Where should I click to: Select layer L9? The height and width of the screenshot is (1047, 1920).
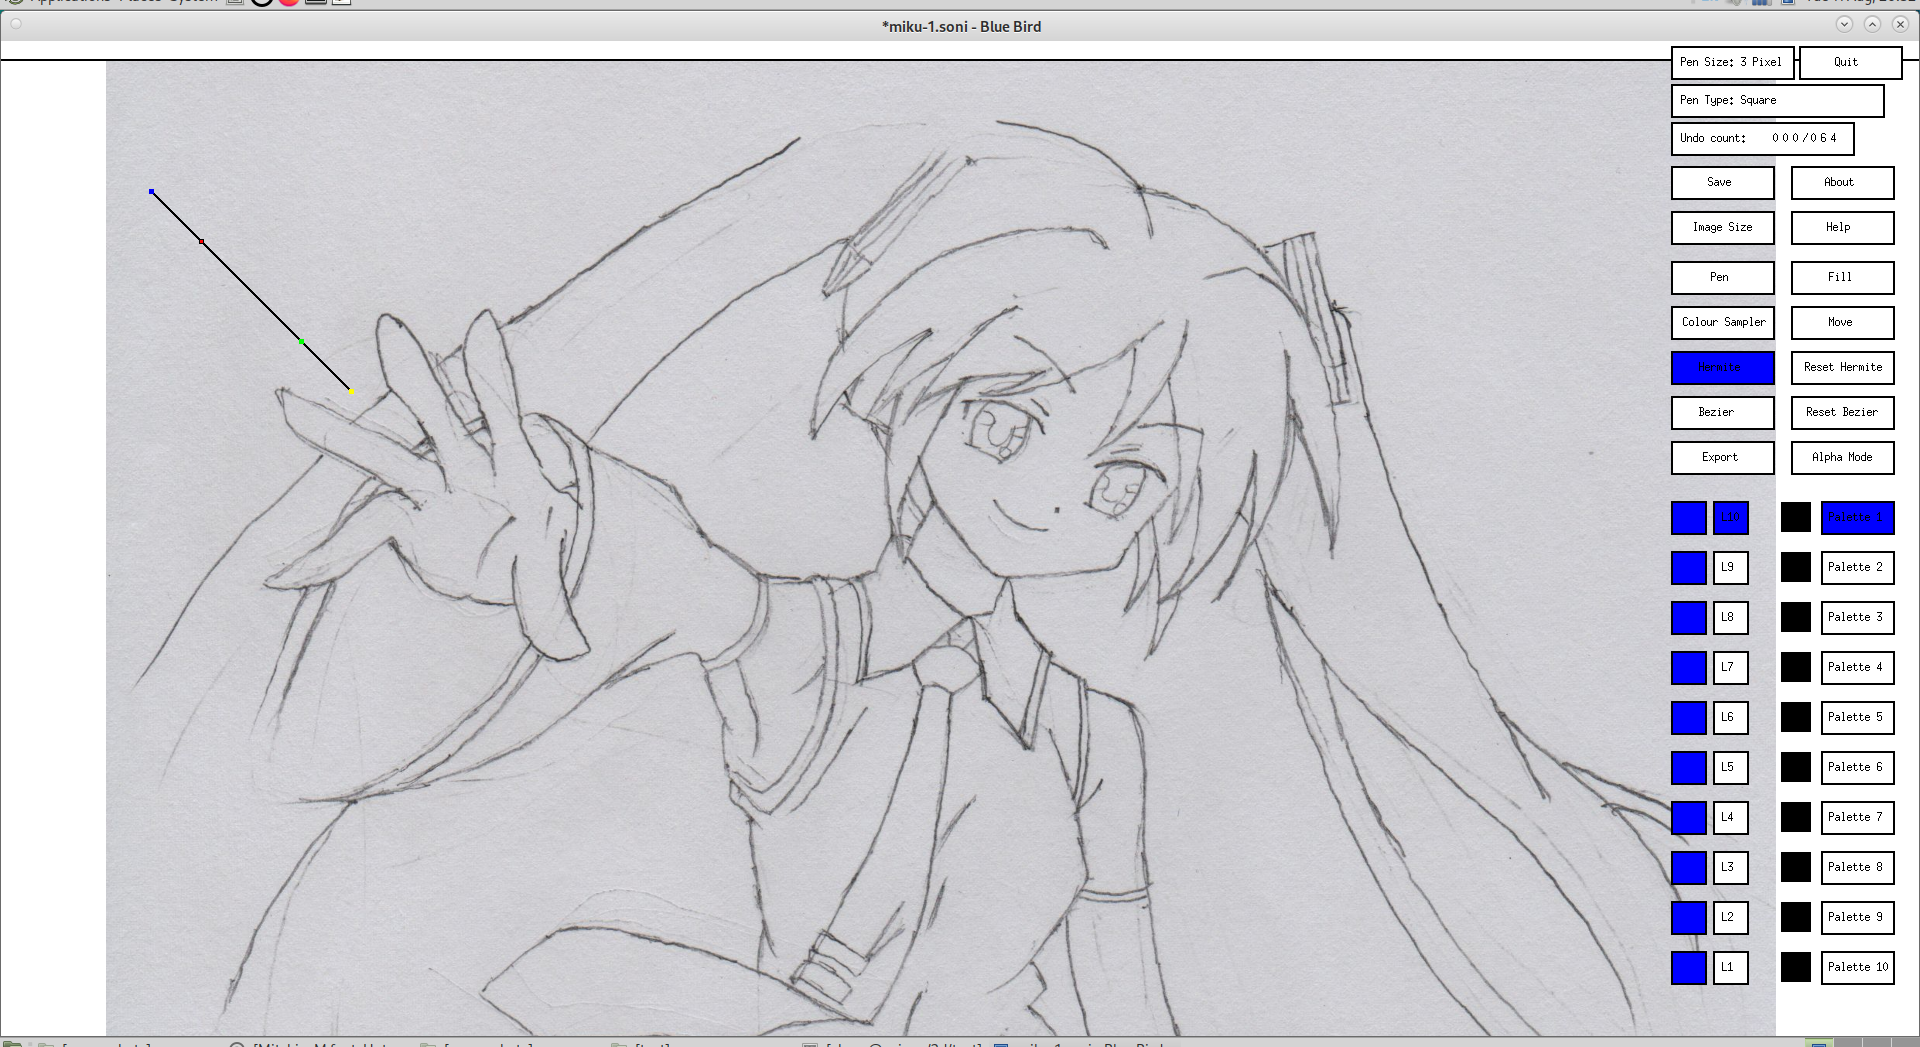1731,568
